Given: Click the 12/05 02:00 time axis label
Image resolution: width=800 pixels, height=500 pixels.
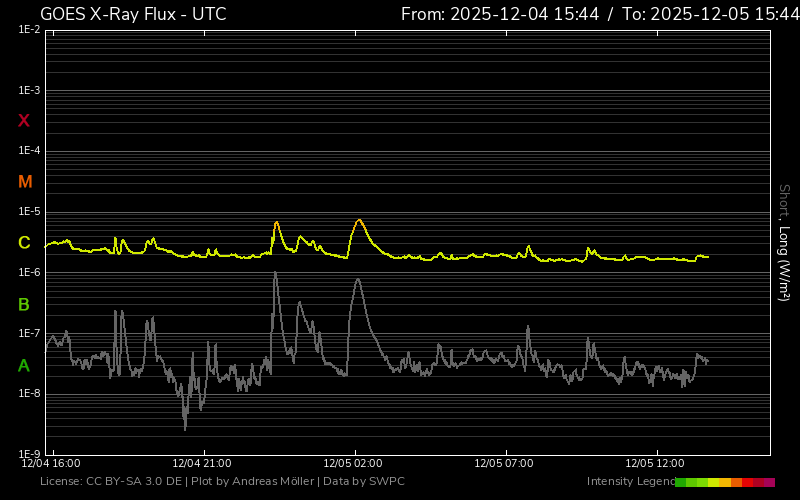Looking at the screenshot, I should pyautogui.click(x=353, y=464).
